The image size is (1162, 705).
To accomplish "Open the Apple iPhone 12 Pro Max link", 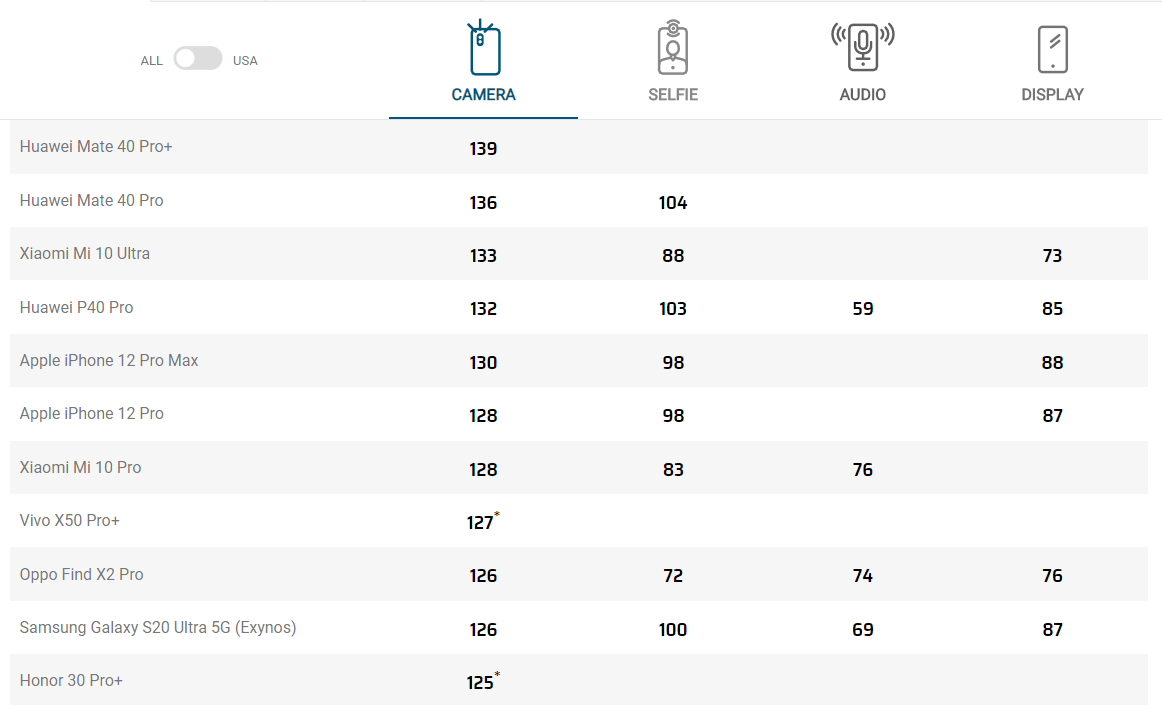I will (x=109, y=360).
